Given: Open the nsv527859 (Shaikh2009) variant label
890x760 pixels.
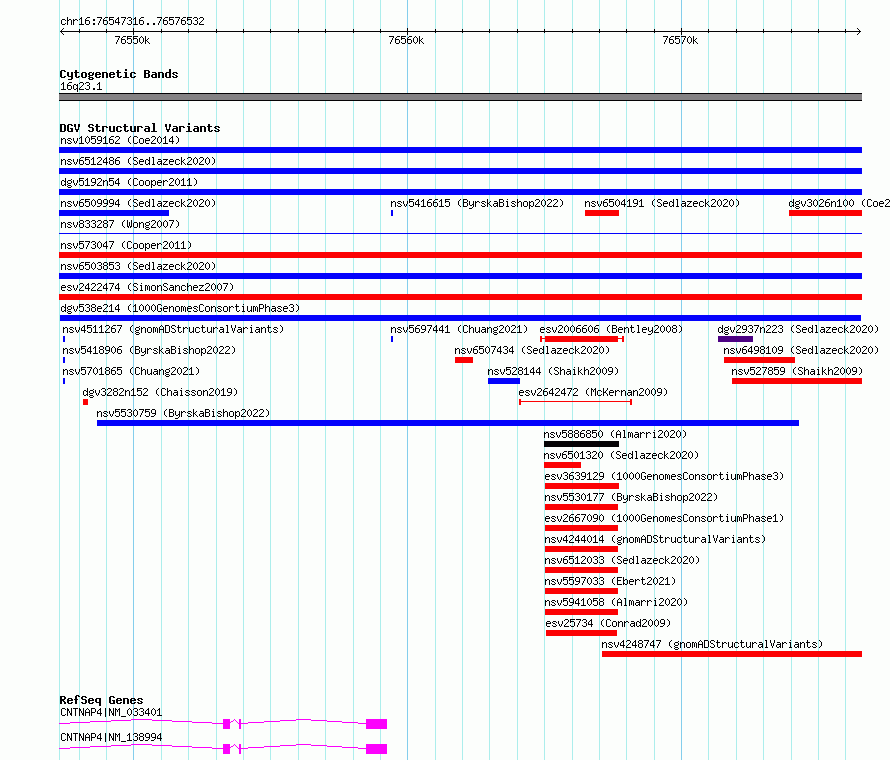Looking at the screenshot, I should click(797, 371).
